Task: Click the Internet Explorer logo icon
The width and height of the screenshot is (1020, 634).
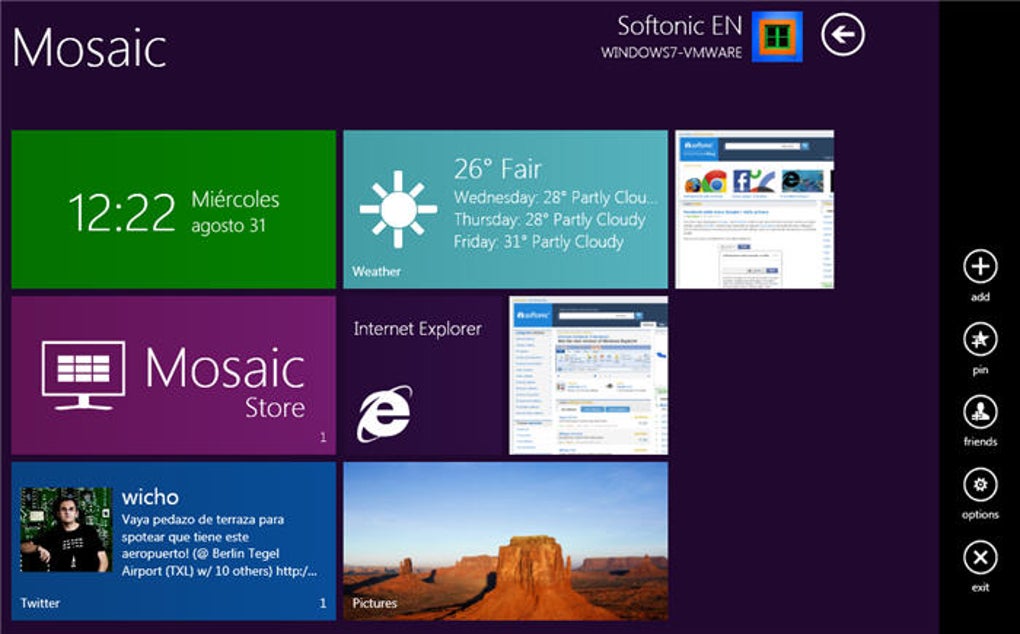Action: click(x=384, y=414)
